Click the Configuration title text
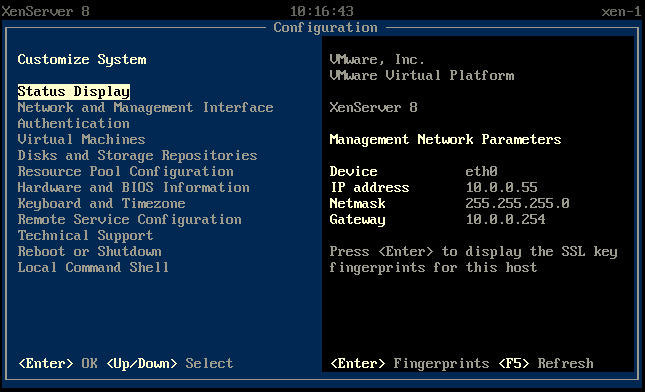This screenshot has width=645, height=392. point(325,28)
